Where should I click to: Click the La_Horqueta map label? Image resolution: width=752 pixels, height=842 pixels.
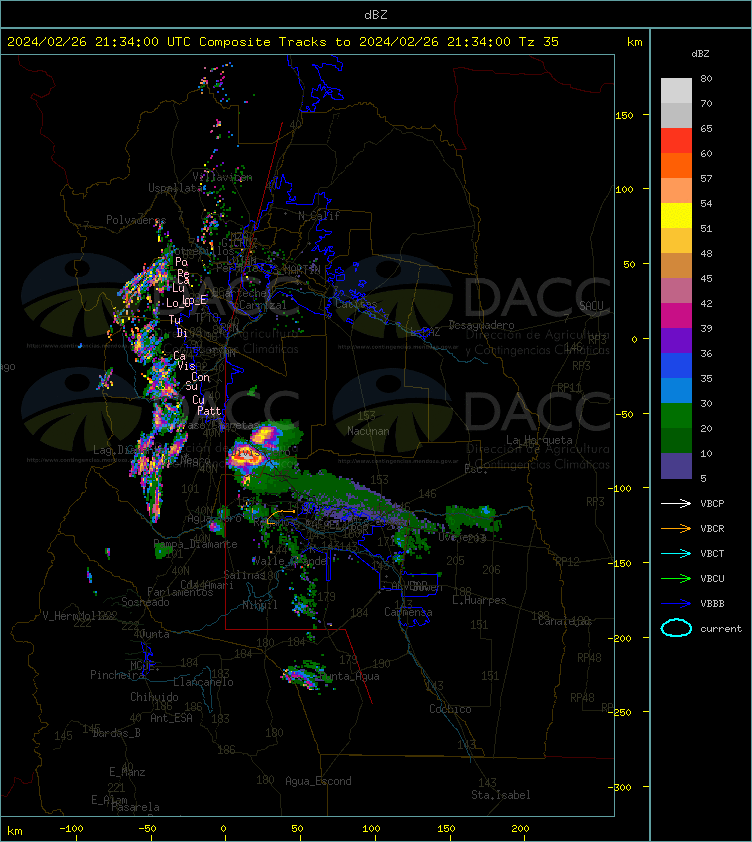point(539,440)
